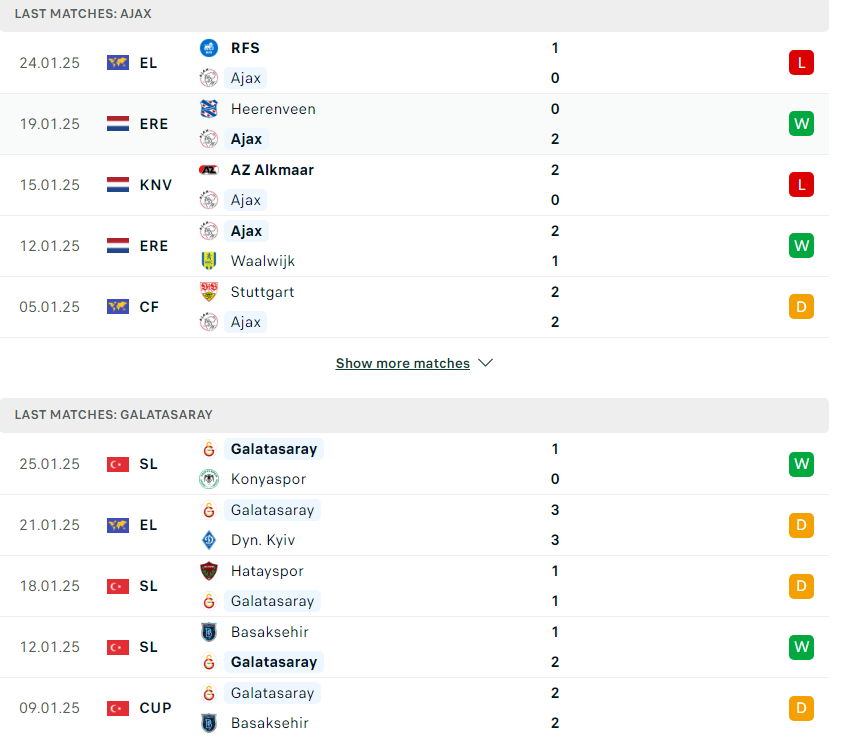The width and height of the screenshot is (844, 738).
Task: Click the Heerenveen club crest
Action: (x=209, y=109)
